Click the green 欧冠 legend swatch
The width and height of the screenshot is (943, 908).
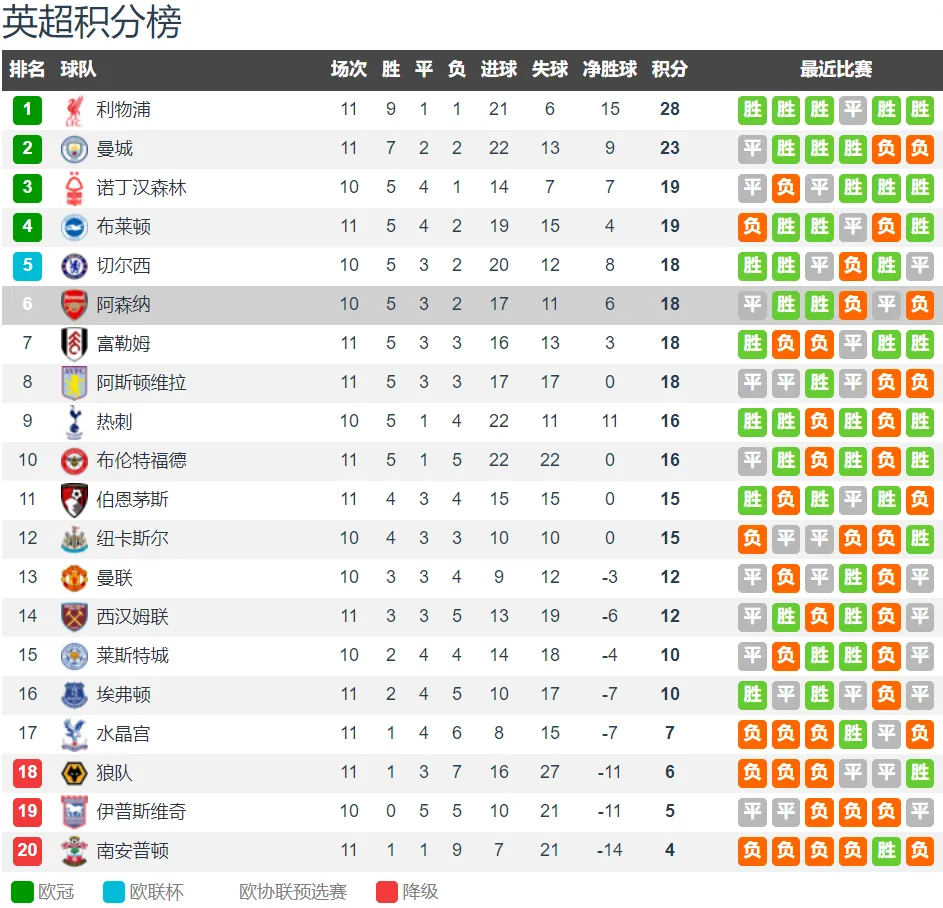tap(22, 892)
